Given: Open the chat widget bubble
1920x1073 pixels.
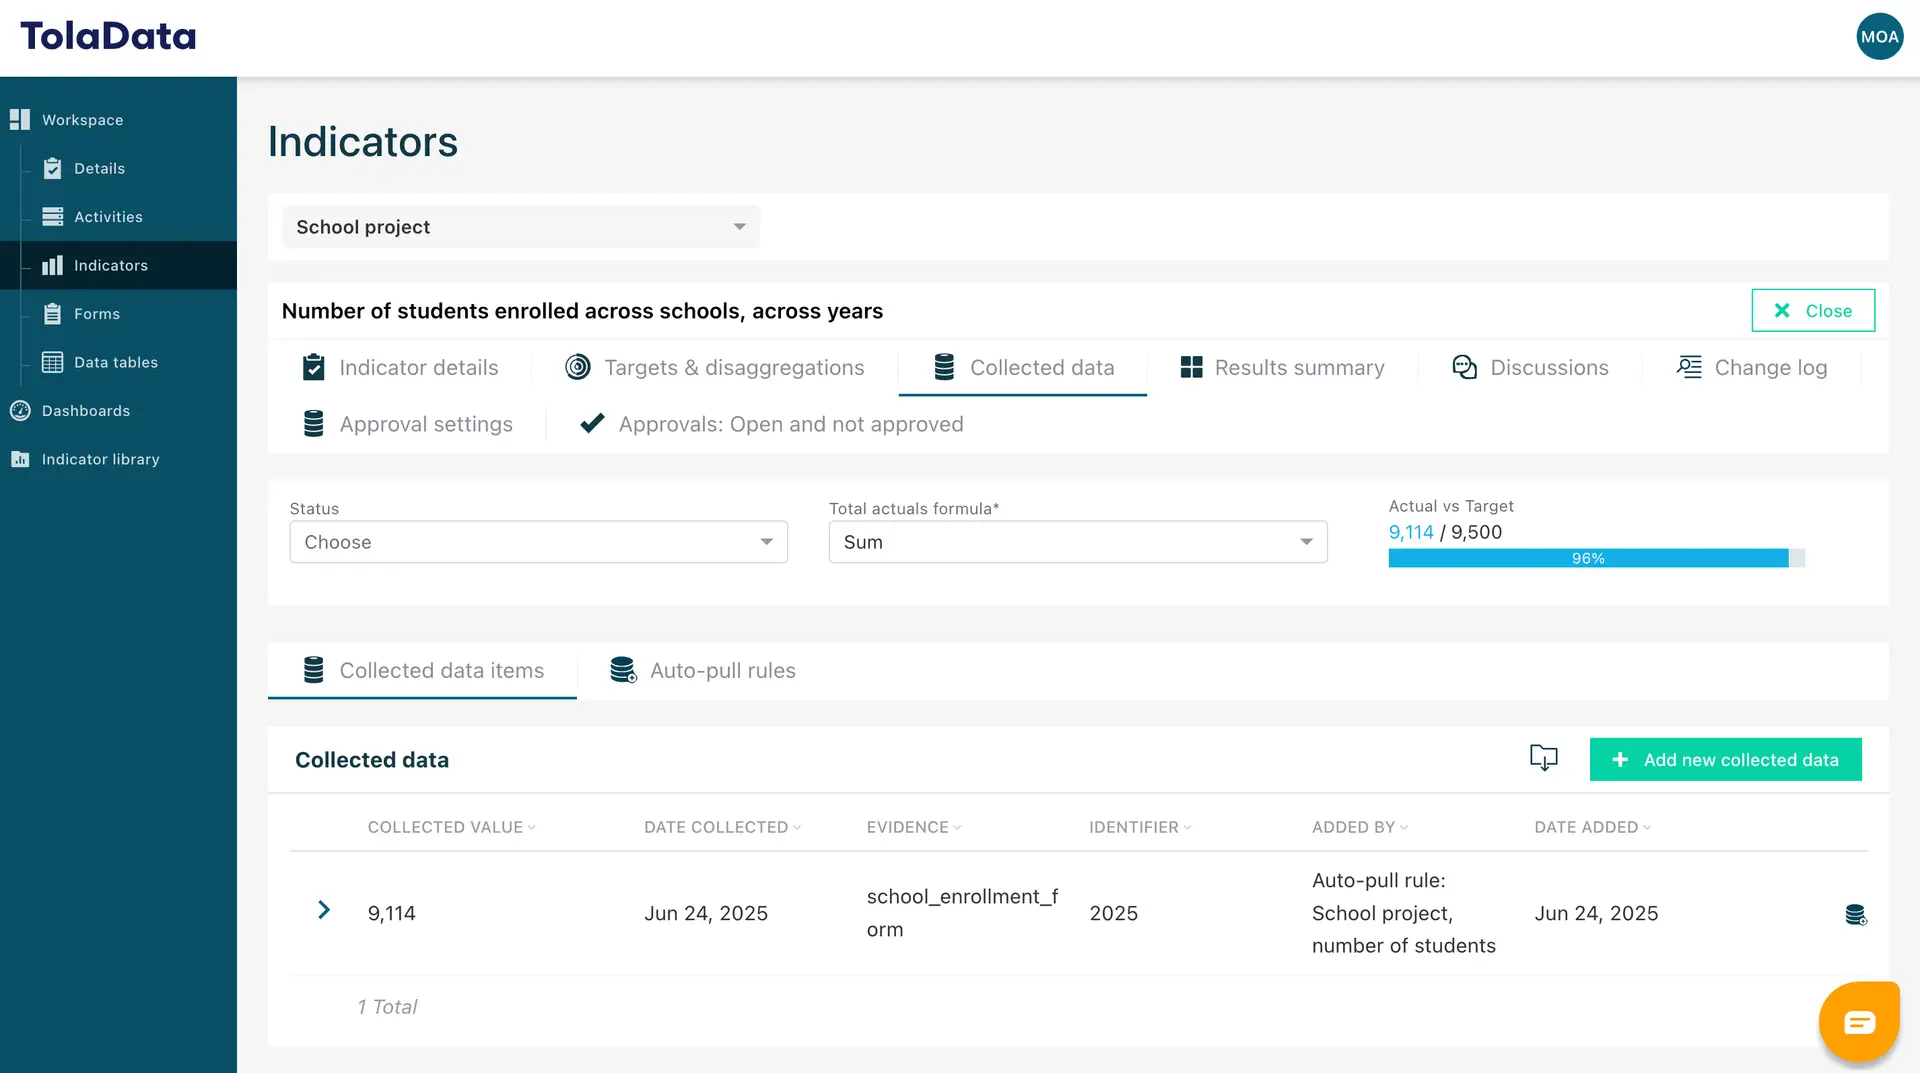Looking at the screenshot, I should (x=1859, y=1021).
